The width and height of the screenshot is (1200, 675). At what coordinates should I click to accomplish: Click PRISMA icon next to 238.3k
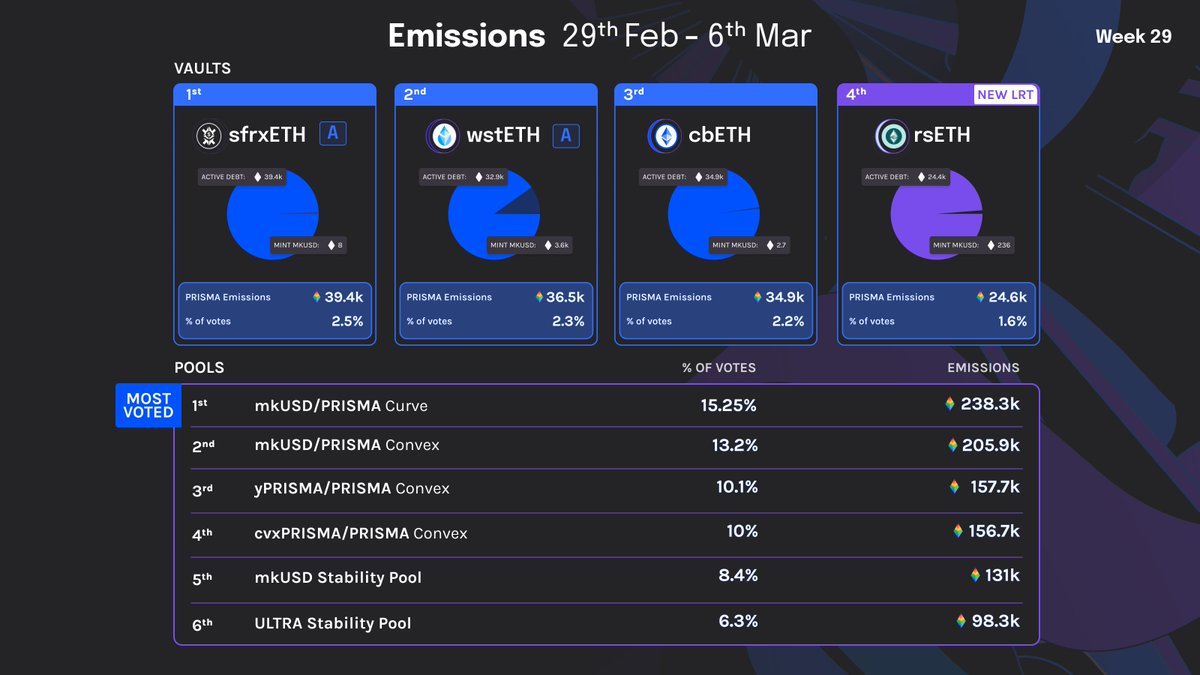coord(950,405)
